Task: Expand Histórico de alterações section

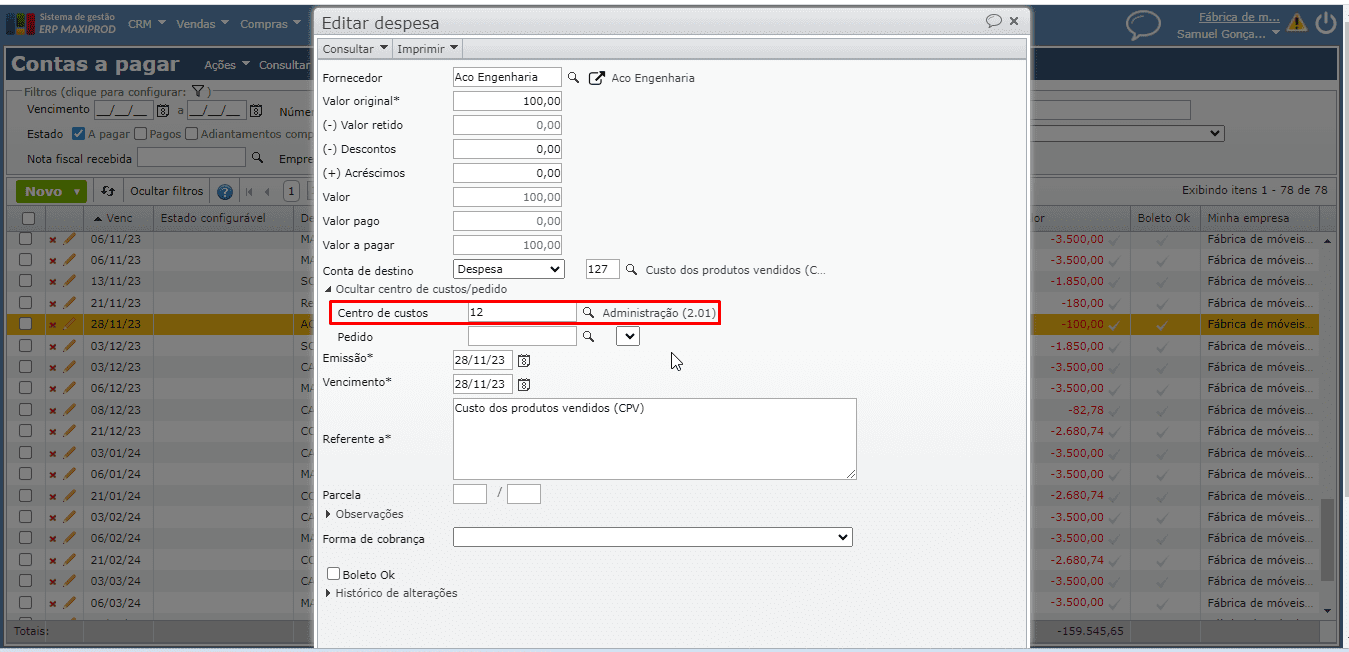Action: (392, 593)
